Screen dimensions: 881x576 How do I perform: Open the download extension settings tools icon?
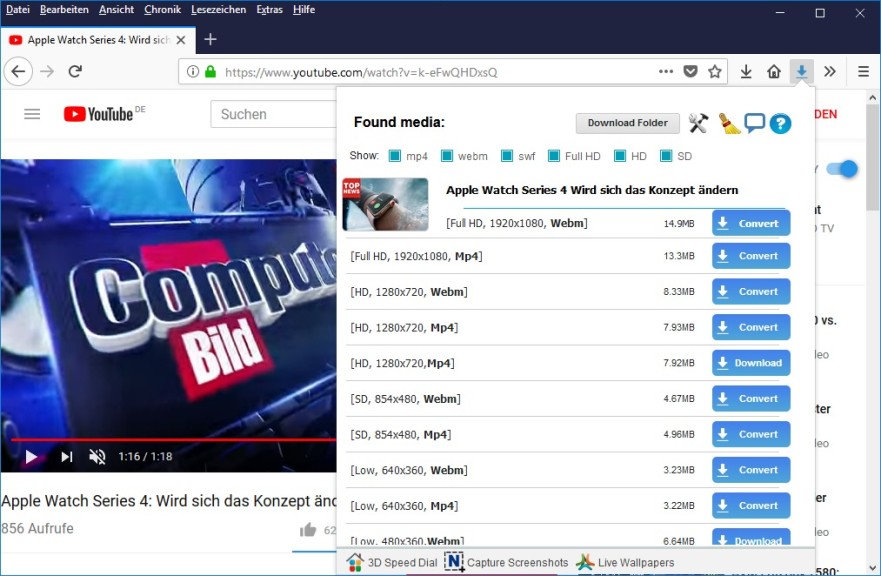[697, 123]
